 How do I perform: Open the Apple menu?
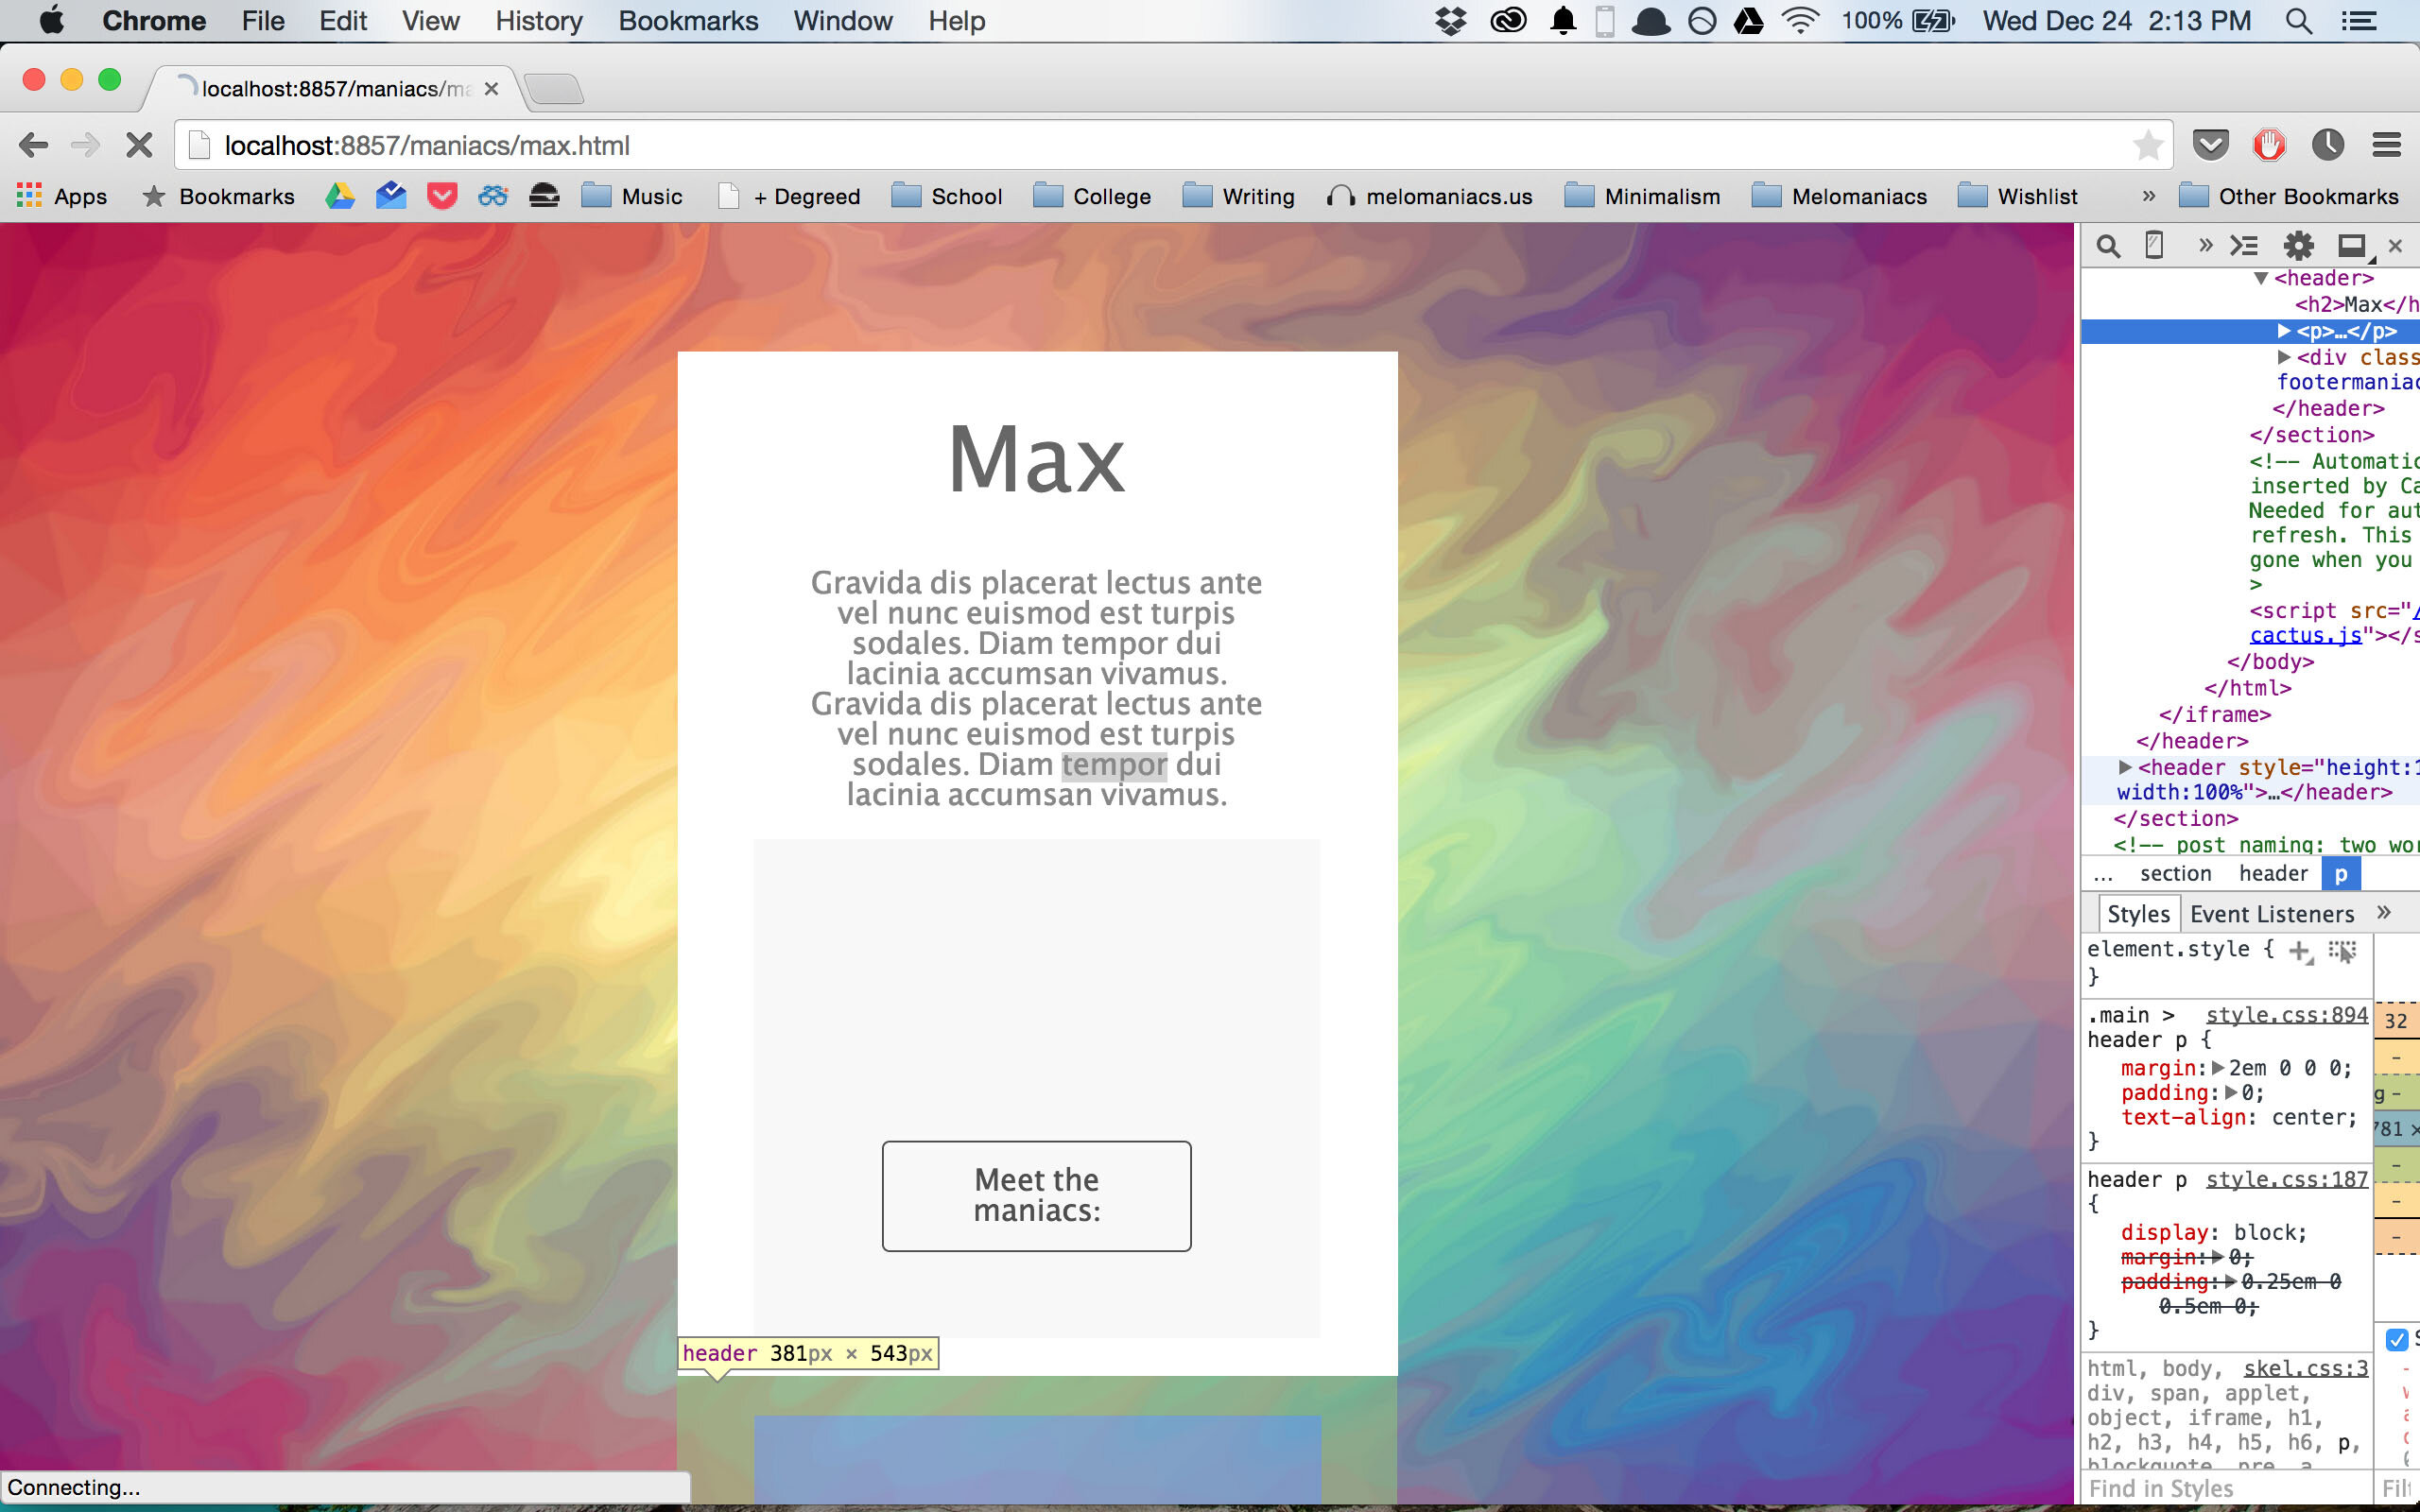click(51, 20)
